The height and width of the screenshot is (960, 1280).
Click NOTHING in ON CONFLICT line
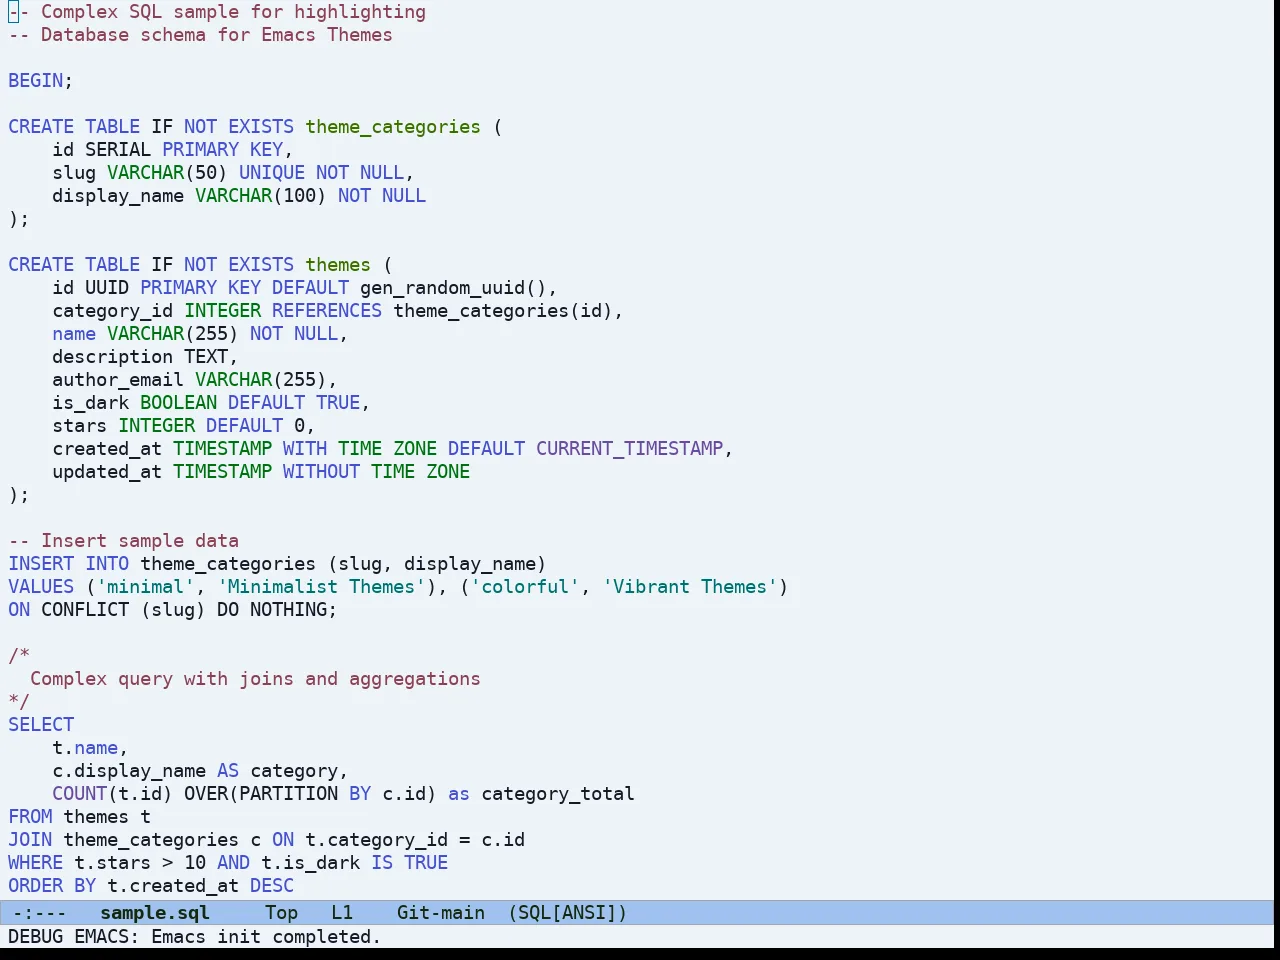click(x=288, y=609)
